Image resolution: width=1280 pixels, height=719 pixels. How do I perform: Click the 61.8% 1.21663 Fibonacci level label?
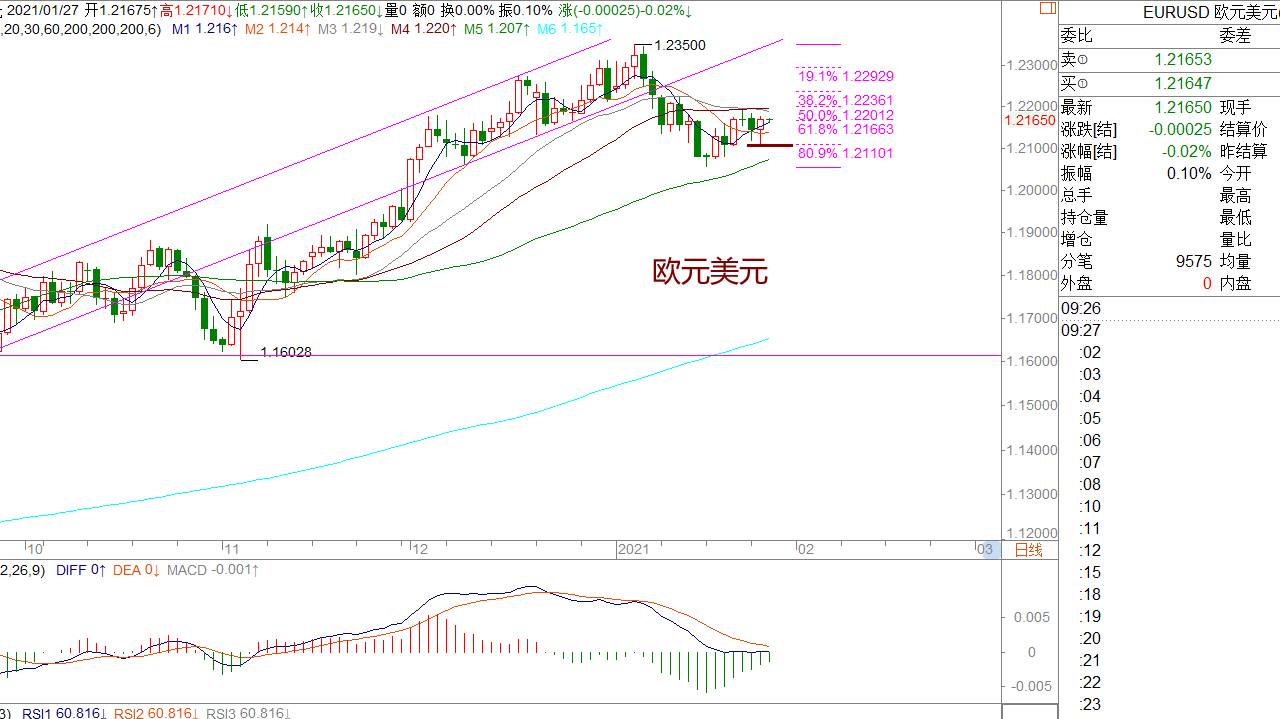(846, 129)
